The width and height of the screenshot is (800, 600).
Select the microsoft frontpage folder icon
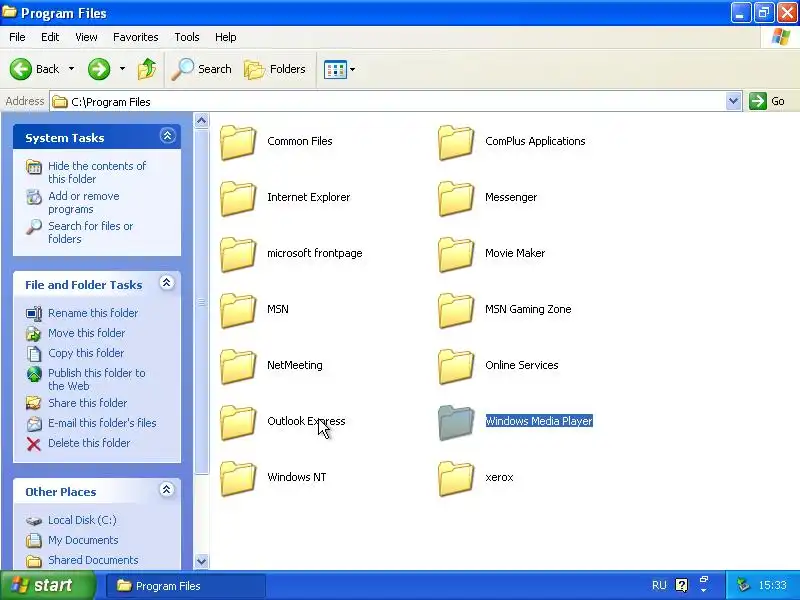click(x=238, y=255)
